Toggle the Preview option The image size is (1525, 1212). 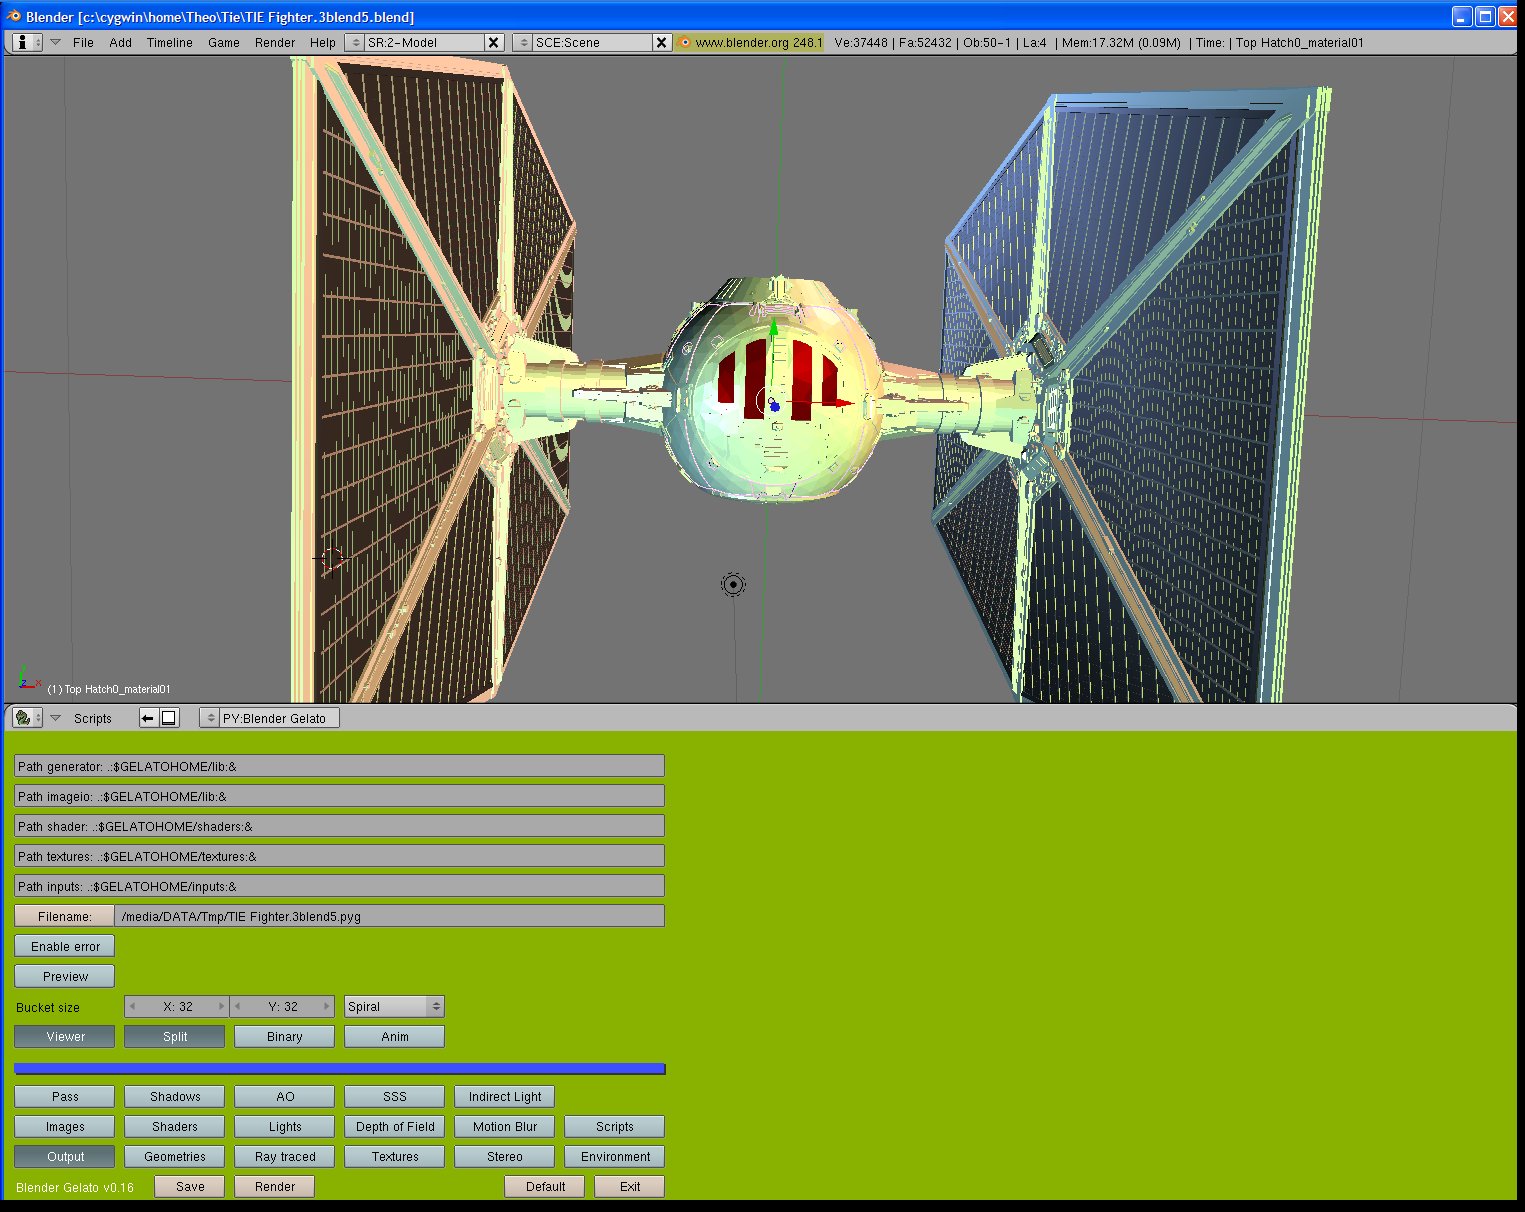click(65, 977)
